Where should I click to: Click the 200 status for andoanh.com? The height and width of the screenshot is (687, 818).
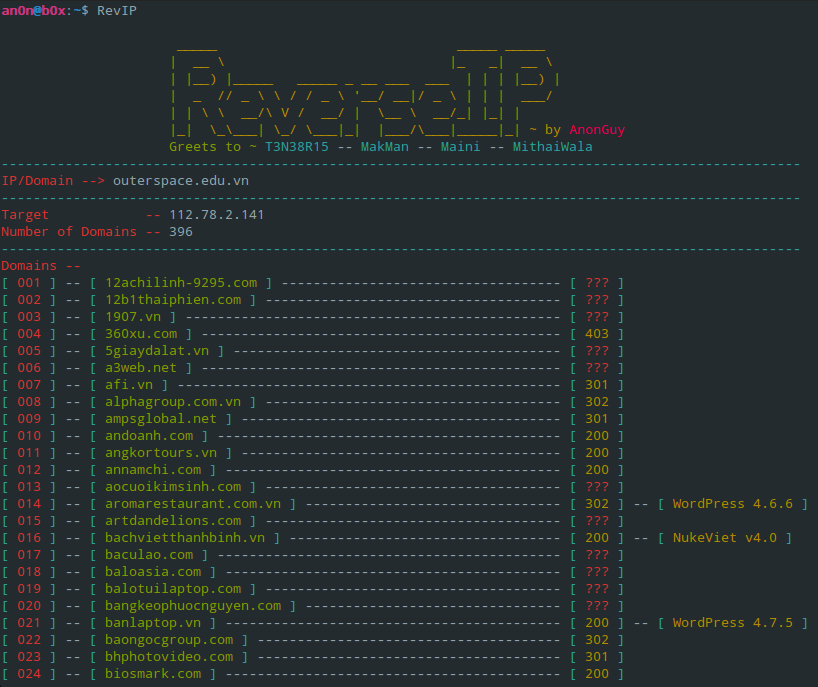[597, 436]
